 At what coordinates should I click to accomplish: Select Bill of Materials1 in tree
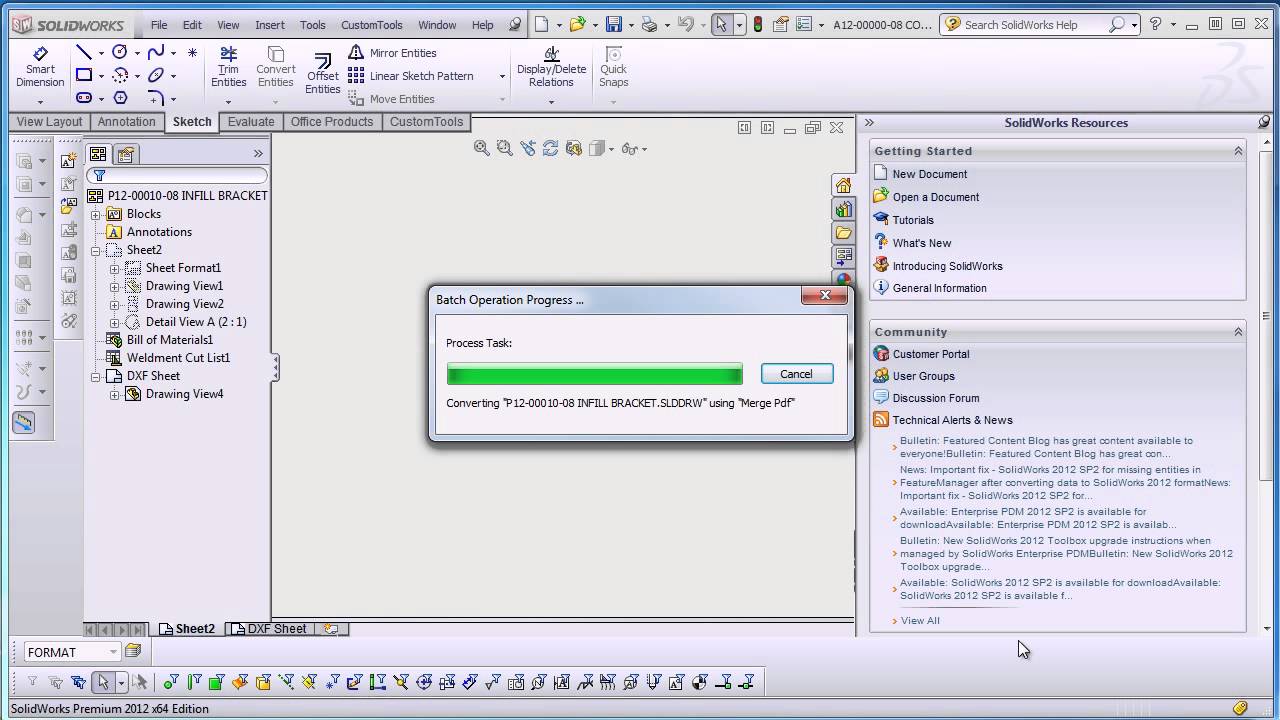click(x=169, y=340)
